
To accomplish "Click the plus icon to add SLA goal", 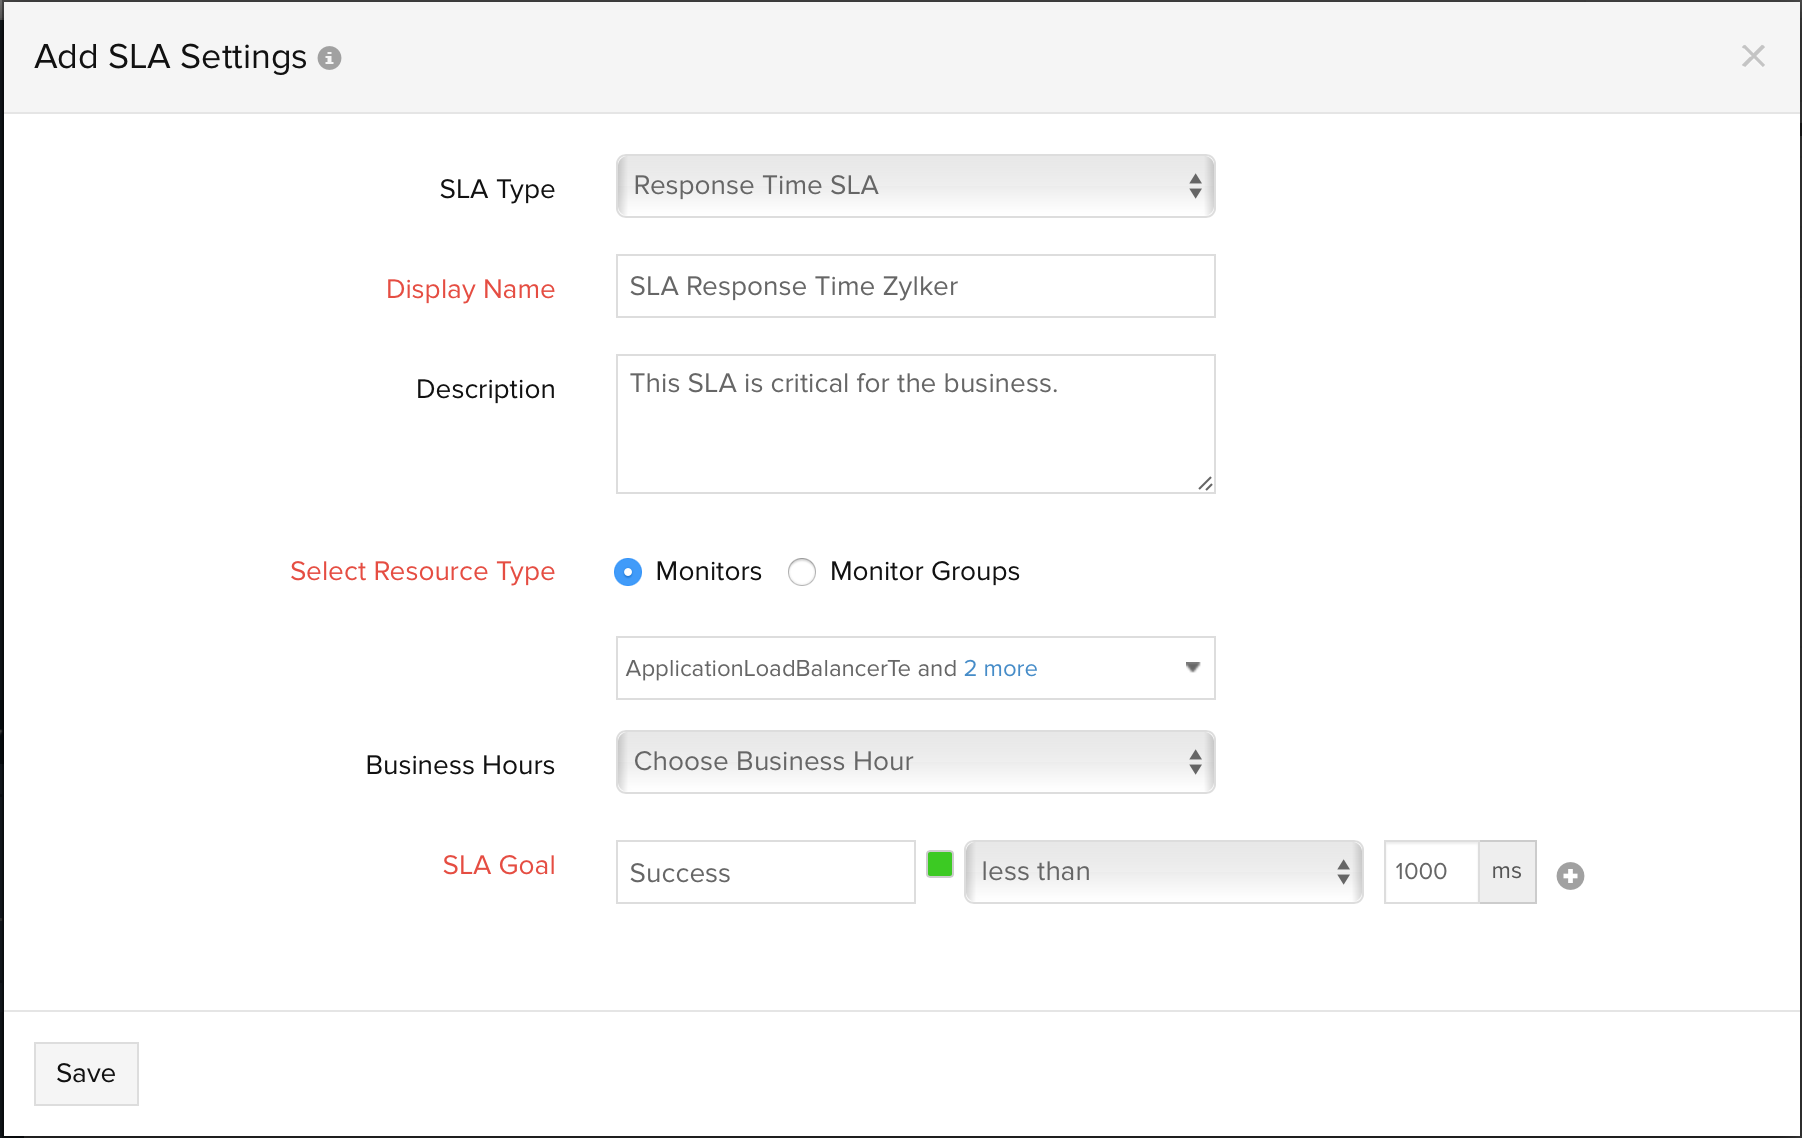I will [x=1570, y=876].
